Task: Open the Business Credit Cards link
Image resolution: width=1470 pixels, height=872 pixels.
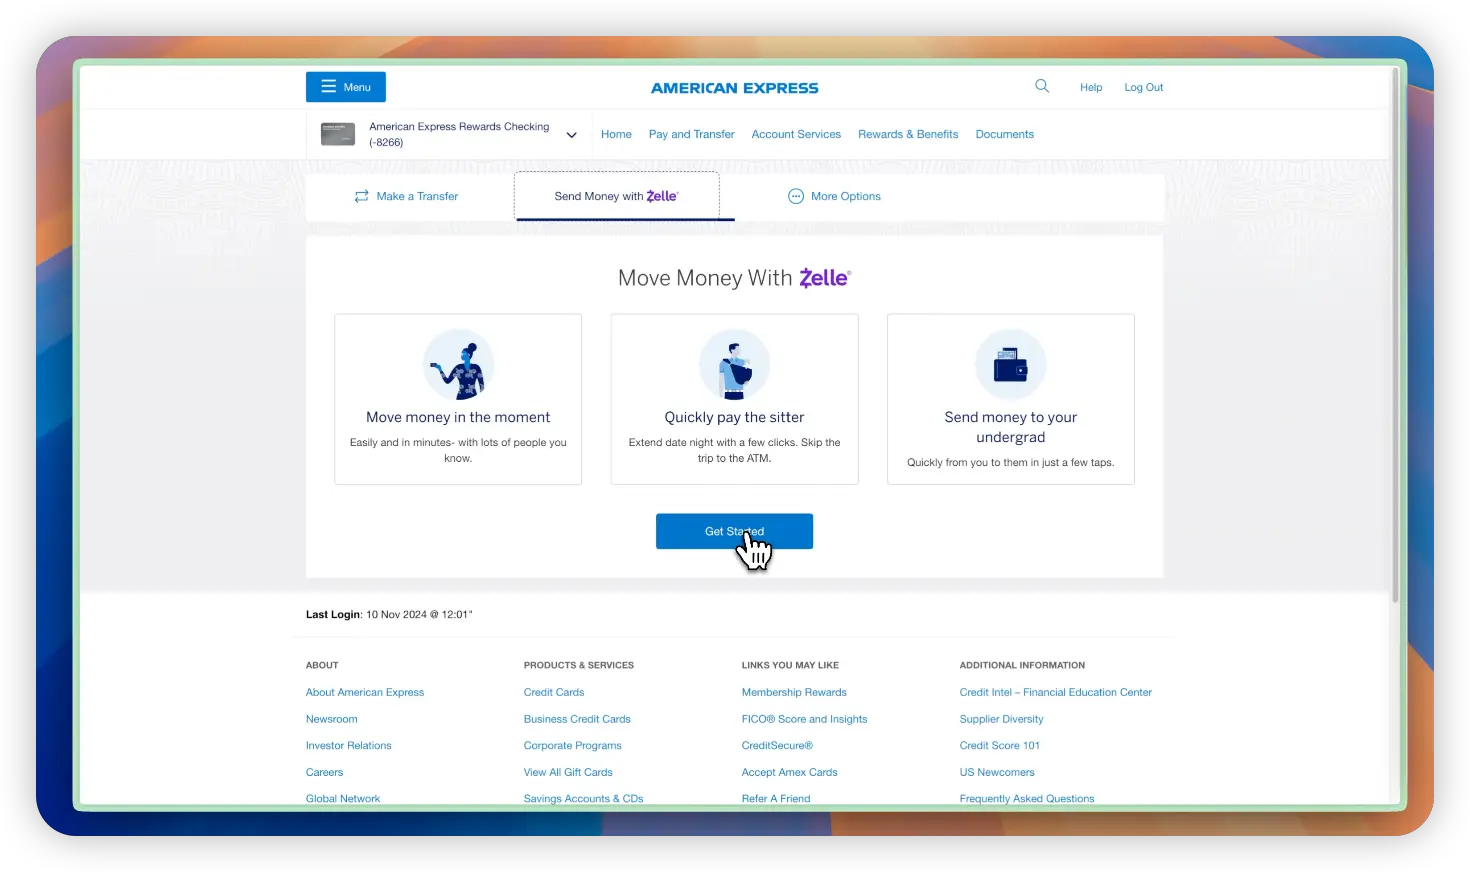Action: [x=577, y=719]
